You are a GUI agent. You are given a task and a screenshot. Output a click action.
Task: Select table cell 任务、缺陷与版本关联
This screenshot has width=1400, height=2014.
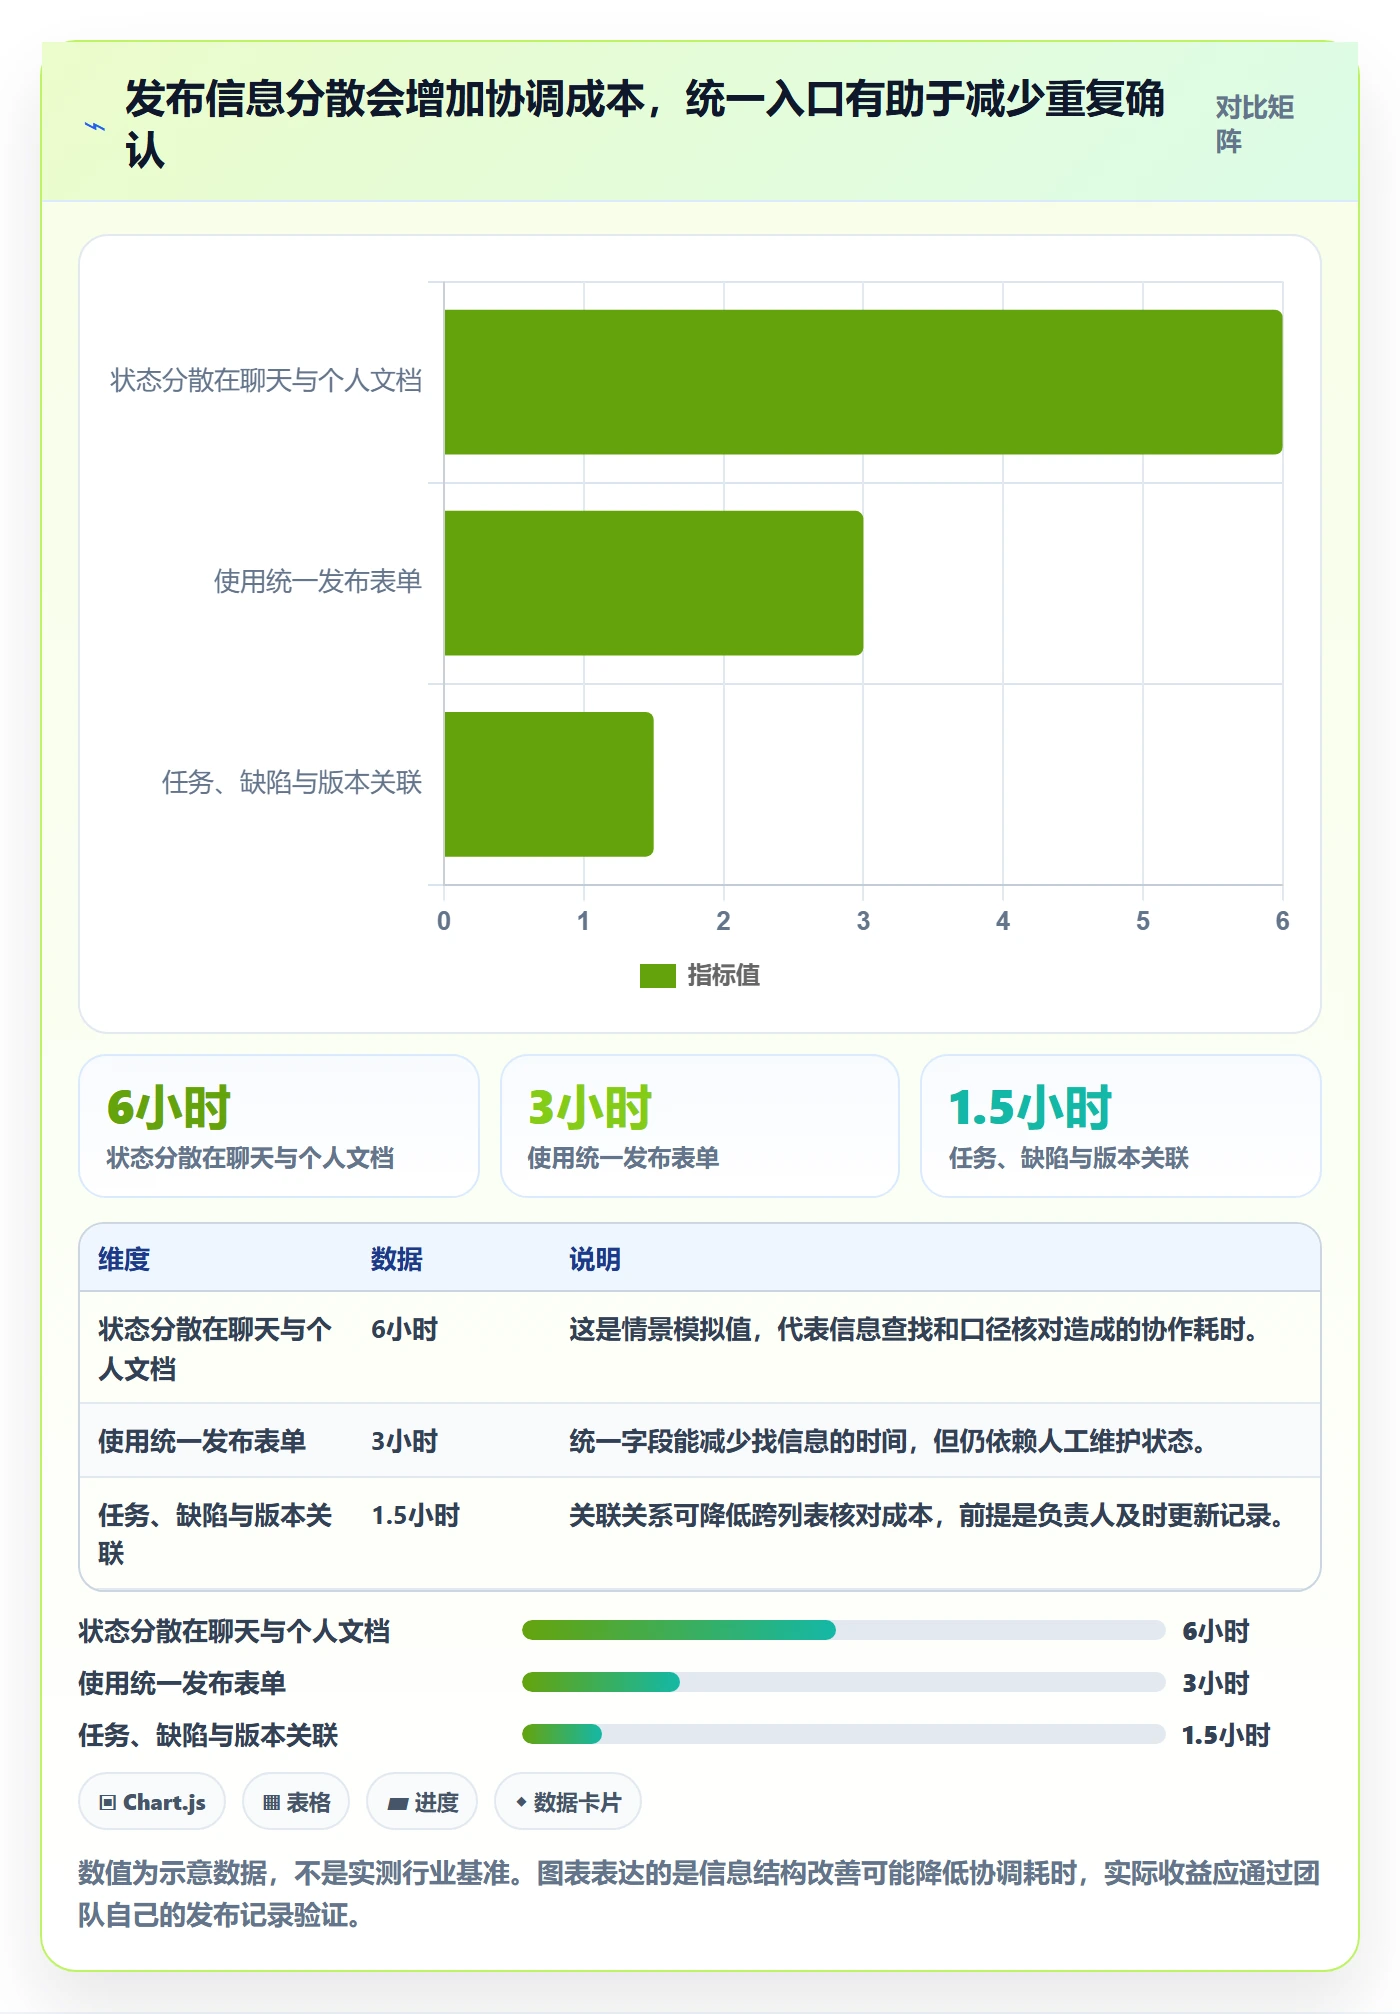coord(215,1534)
